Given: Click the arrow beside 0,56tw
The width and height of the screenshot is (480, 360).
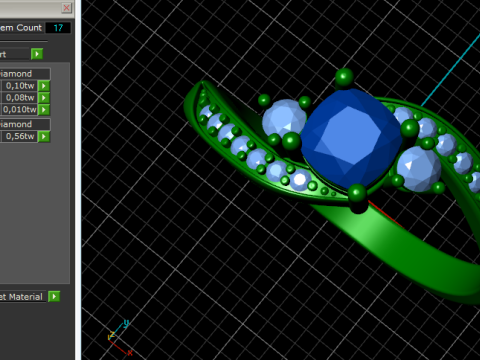Looking at the screenshot, I should [44, 136].
